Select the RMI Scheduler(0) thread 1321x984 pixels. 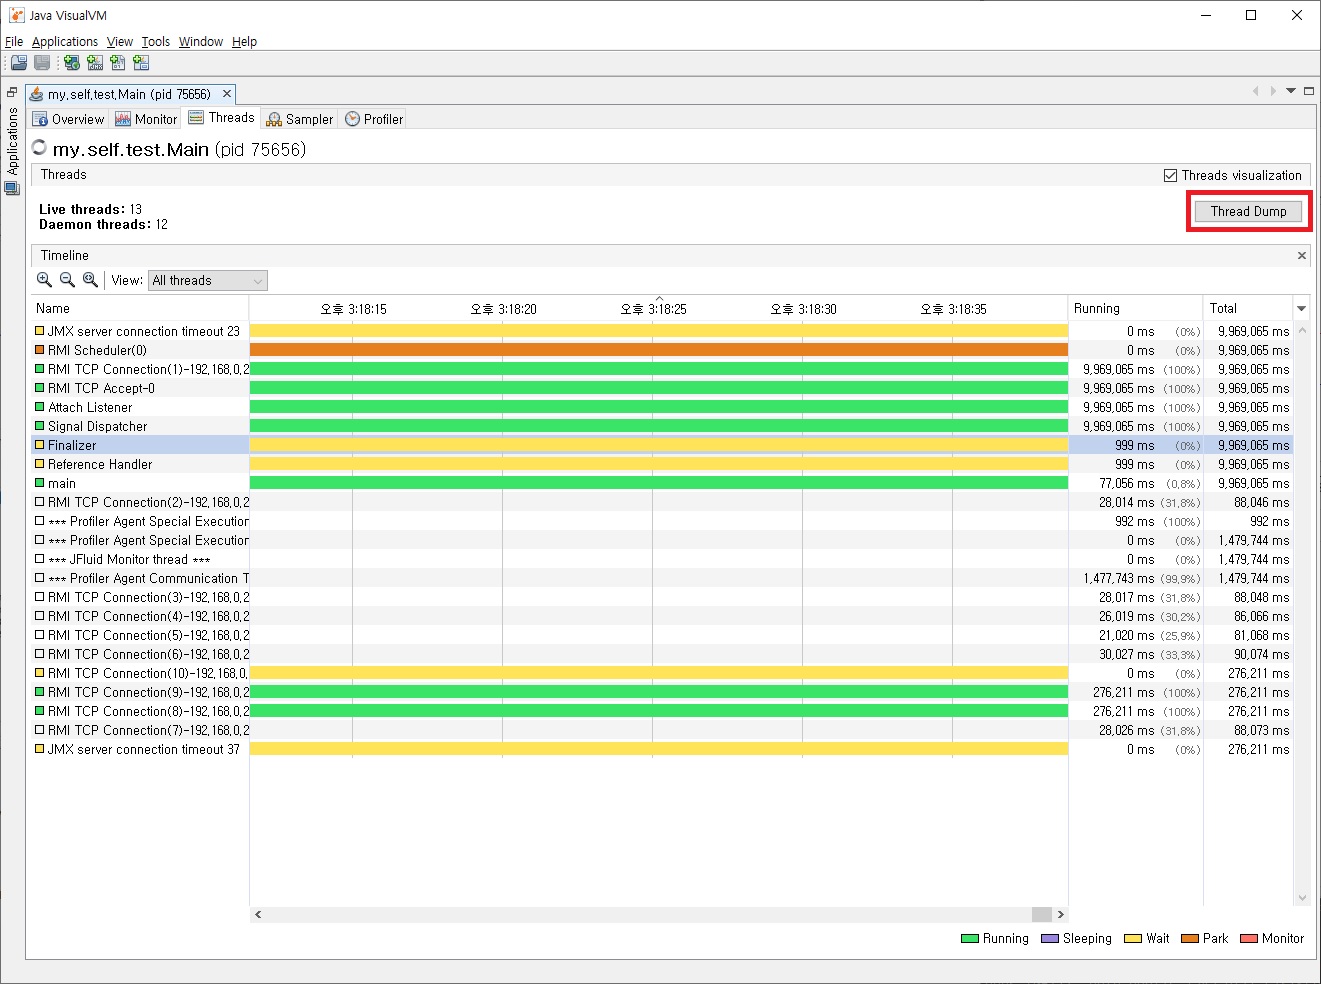click(661, 350)
